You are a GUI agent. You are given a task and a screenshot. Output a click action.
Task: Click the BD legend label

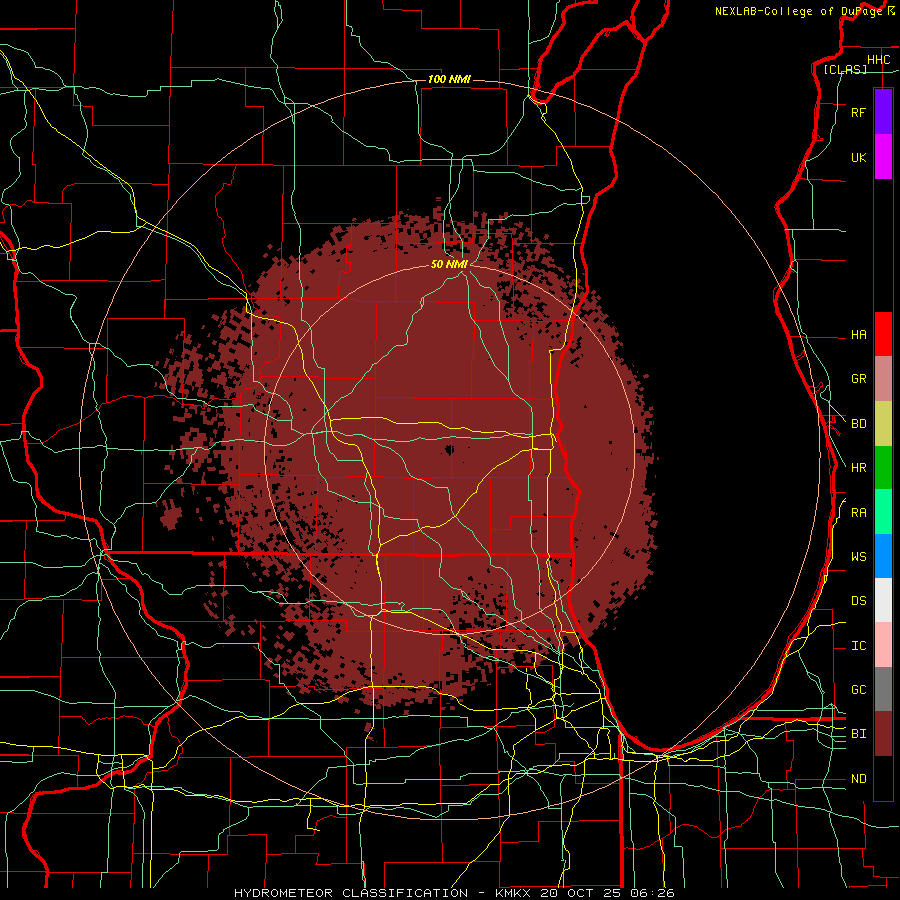coord(859,424)
